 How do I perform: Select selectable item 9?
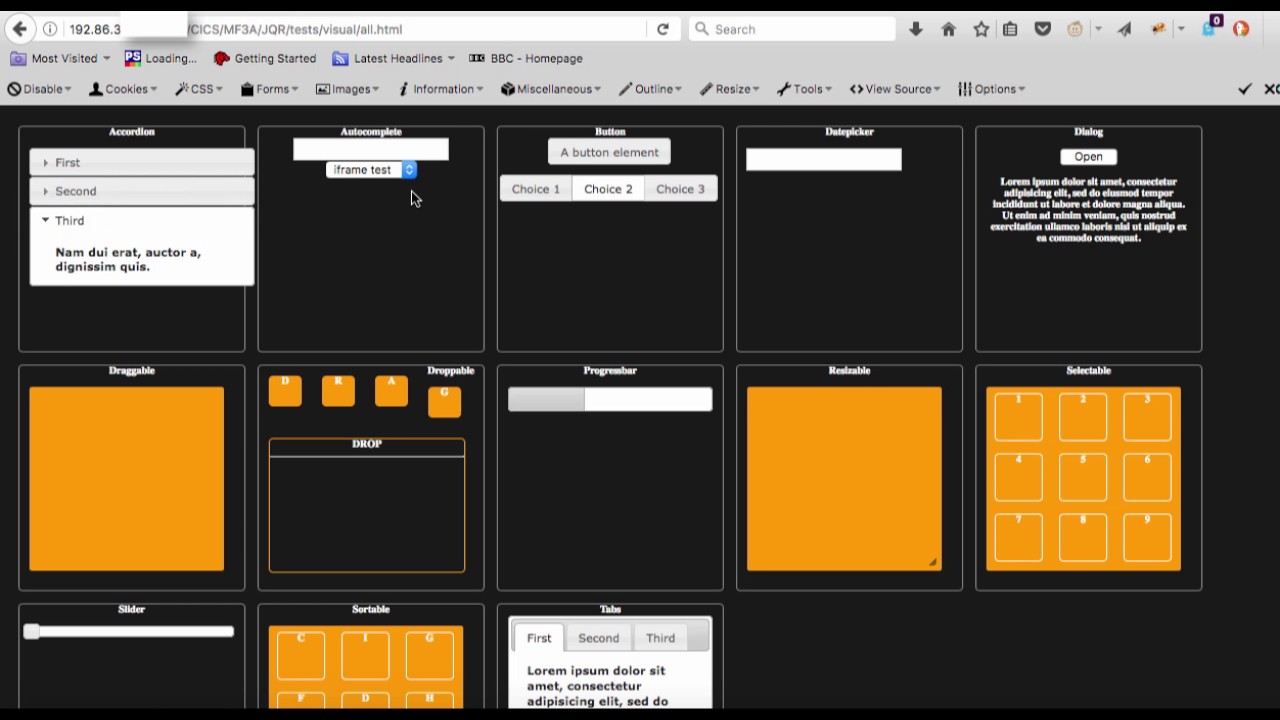click(1147, 537)
